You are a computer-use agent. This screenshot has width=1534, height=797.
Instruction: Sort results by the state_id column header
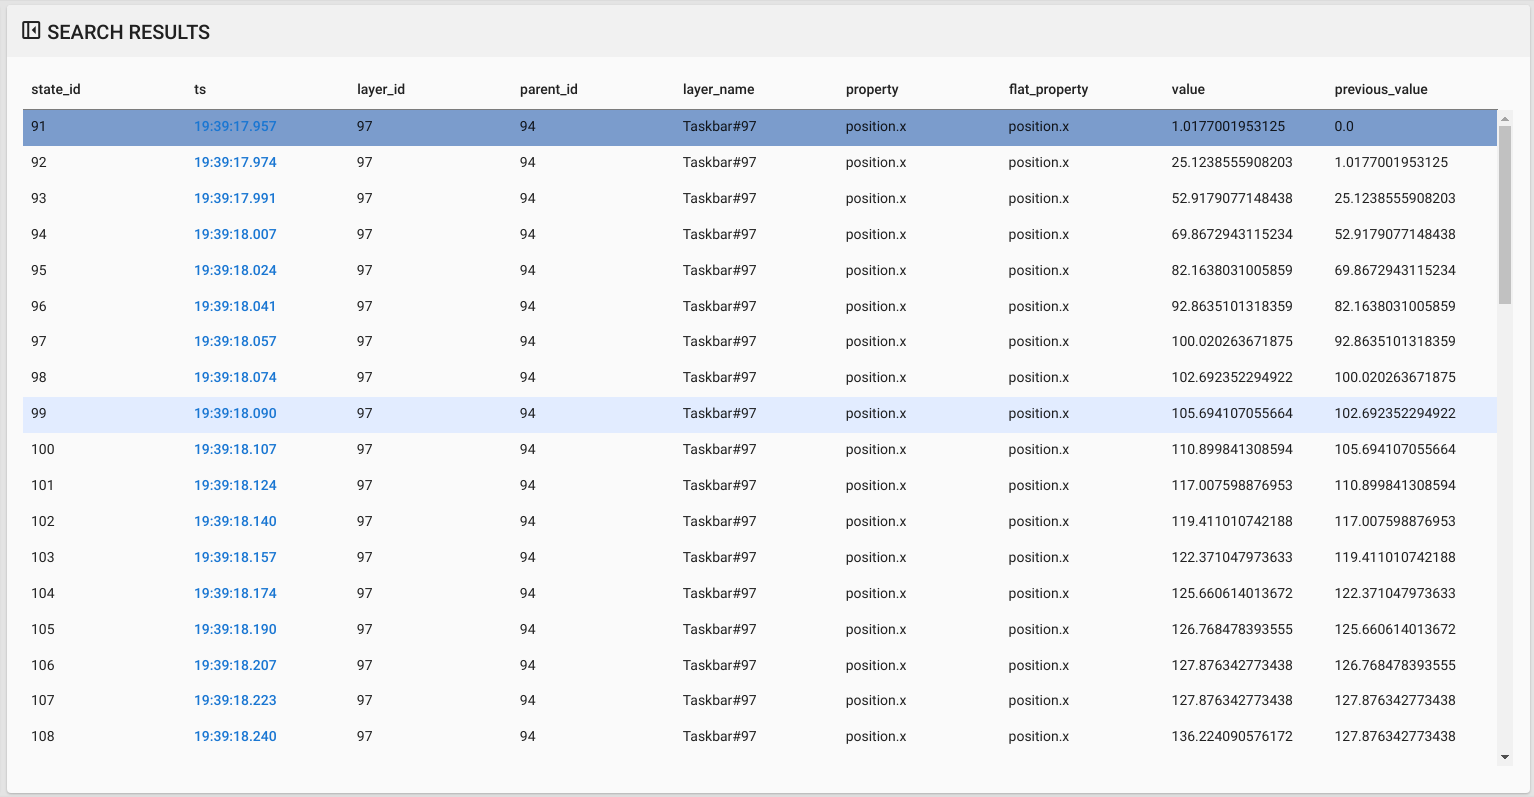pos(56,89)
